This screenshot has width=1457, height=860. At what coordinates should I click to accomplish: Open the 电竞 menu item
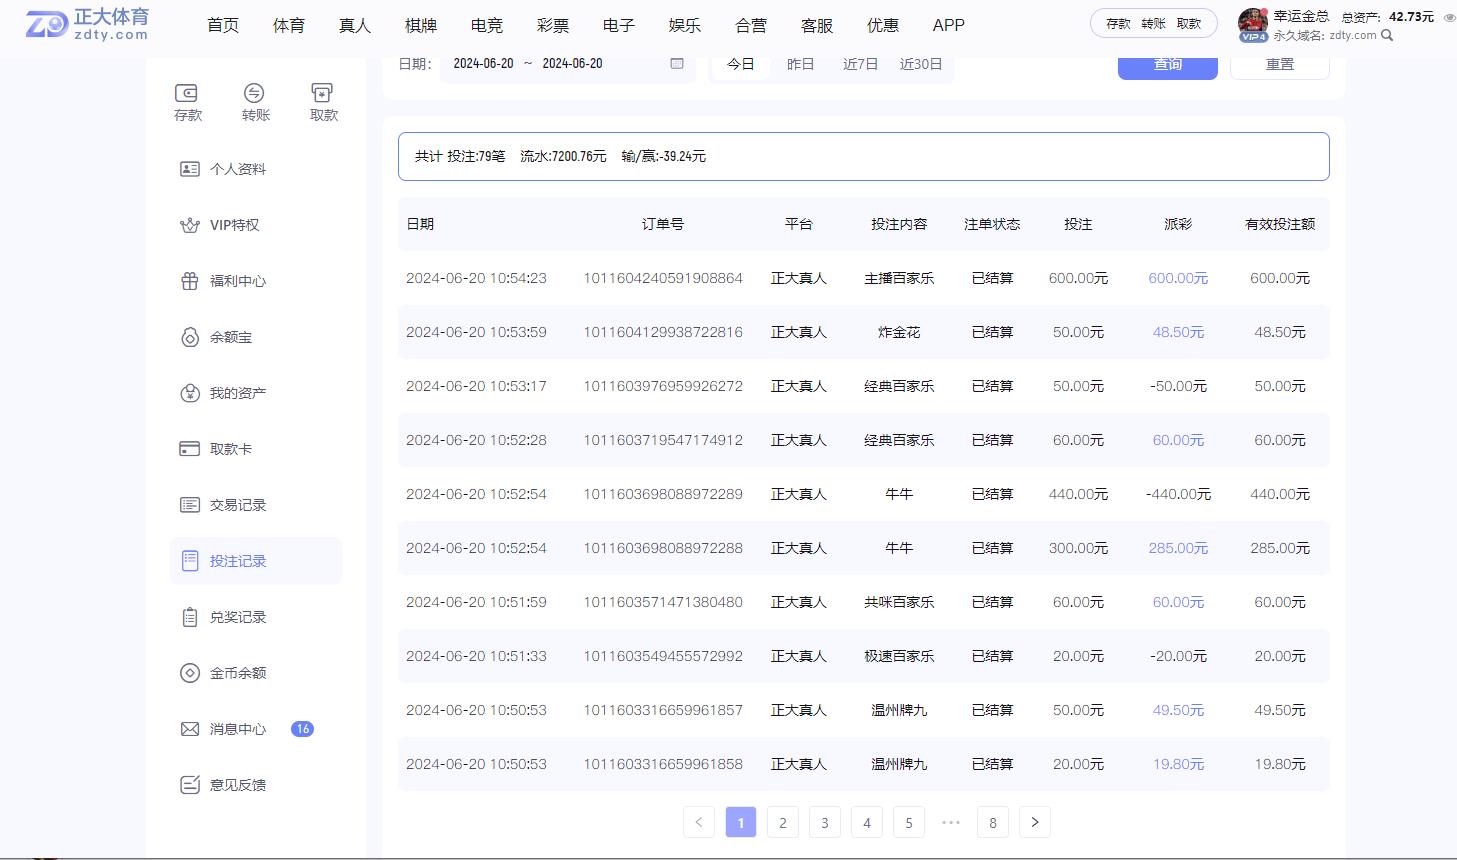[486, 25]
